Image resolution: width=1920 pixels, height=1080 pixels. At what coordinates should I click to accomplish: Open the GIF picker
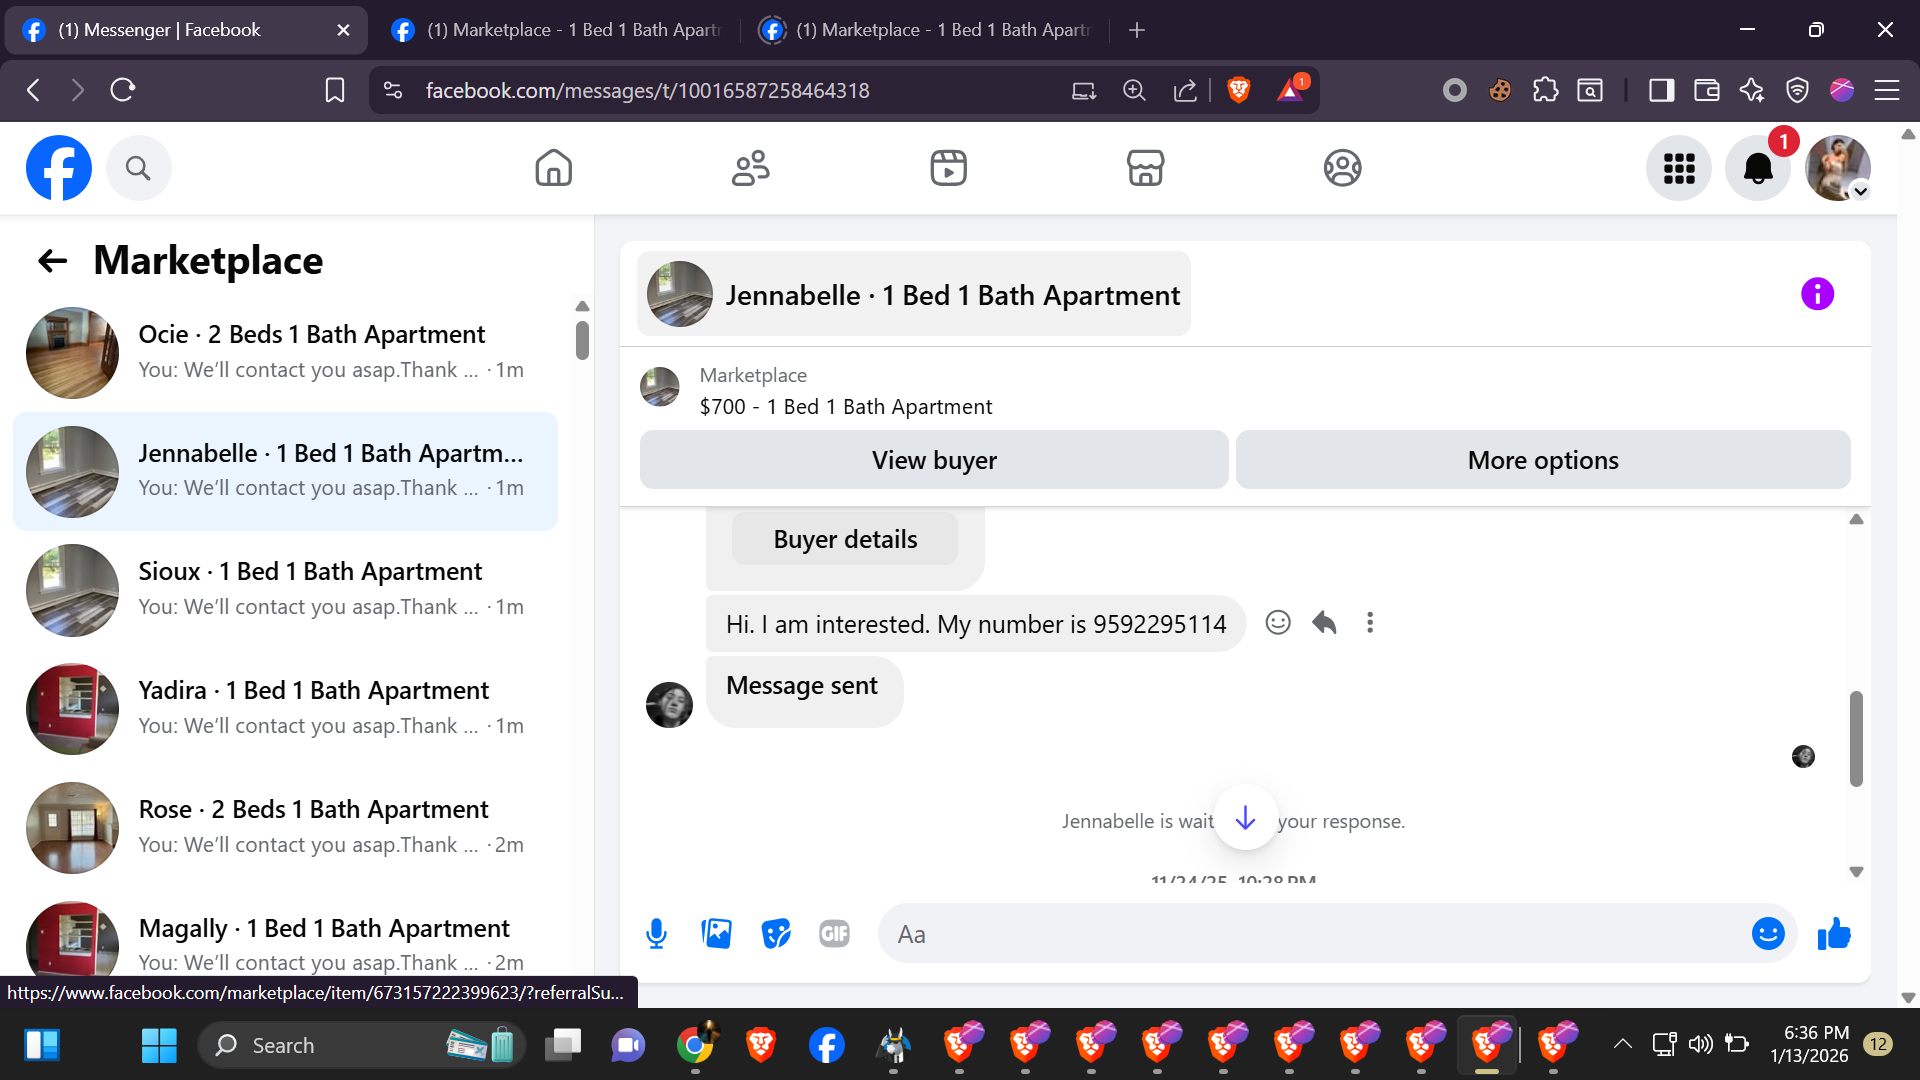click(x=834, y=934)
